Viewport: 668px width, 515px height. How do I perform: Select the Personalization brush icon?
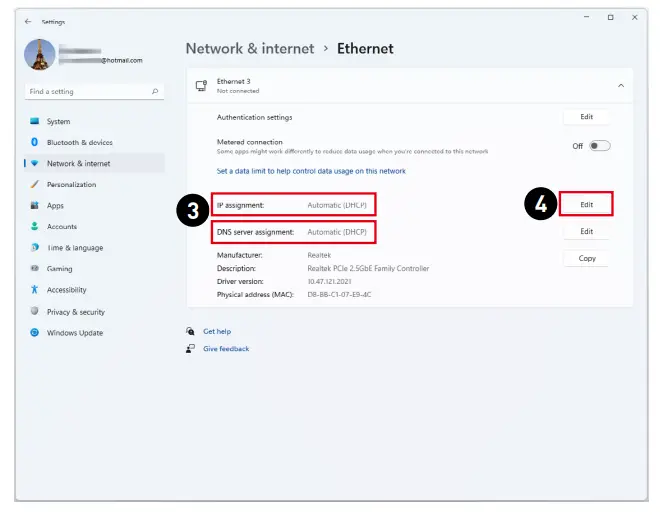click(x=35, y=185)
